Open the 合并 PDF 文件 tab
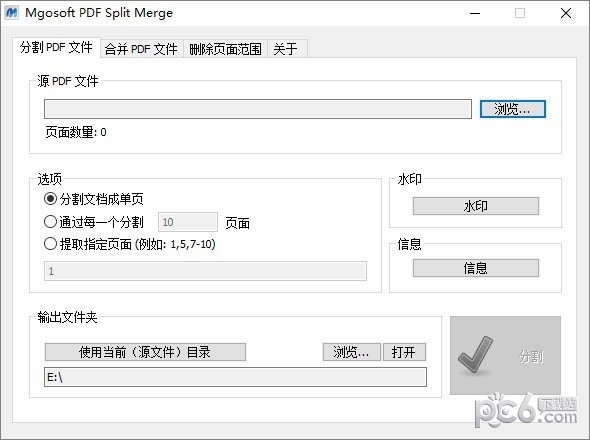This screenshot has height=440, width=590. tap(141, 49)
